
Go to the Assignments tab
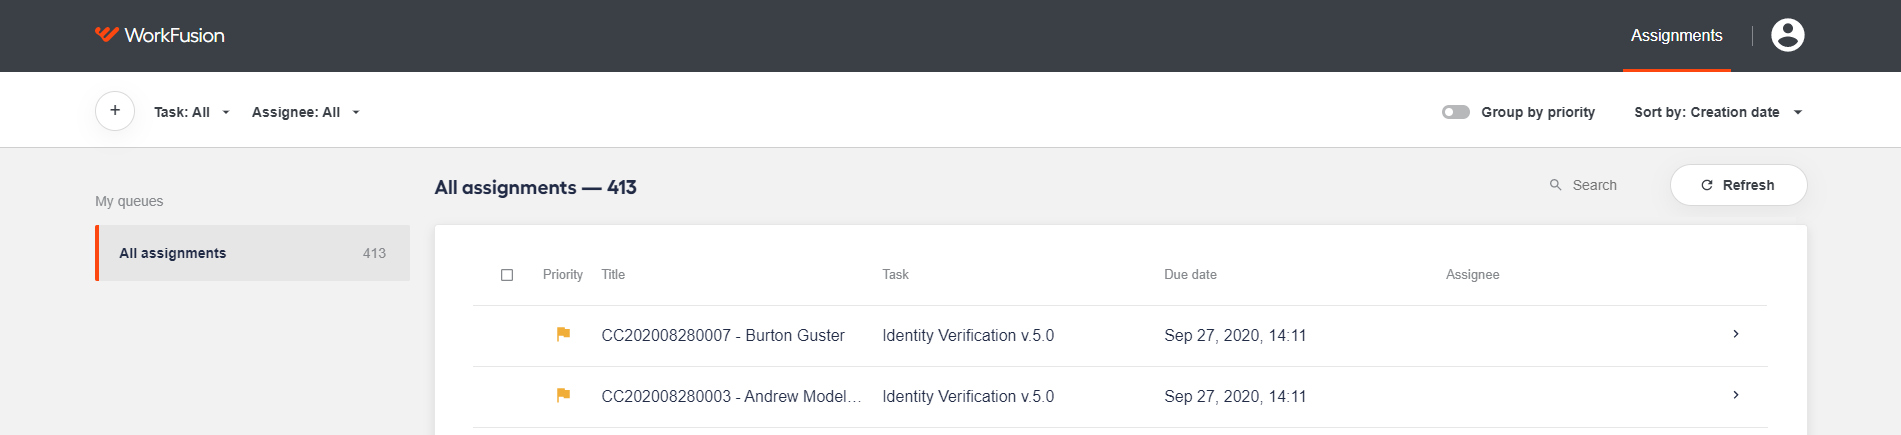(1676, 35)
